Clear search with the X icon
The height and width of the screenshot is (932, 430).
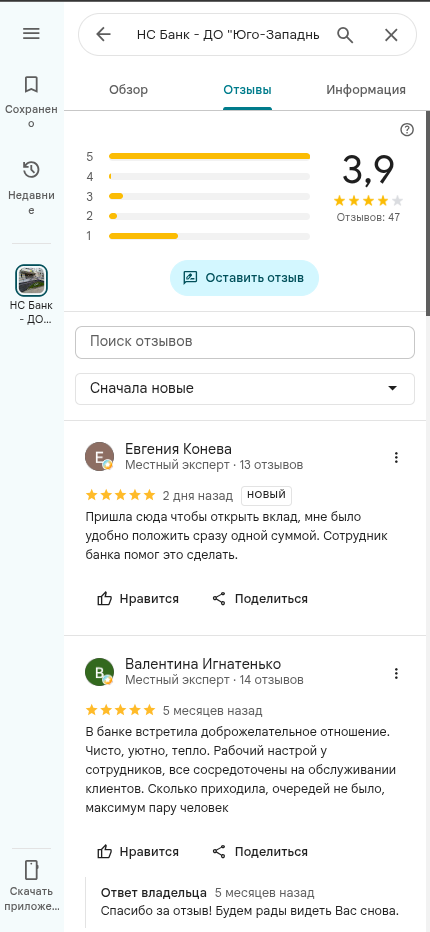(391, 35)
